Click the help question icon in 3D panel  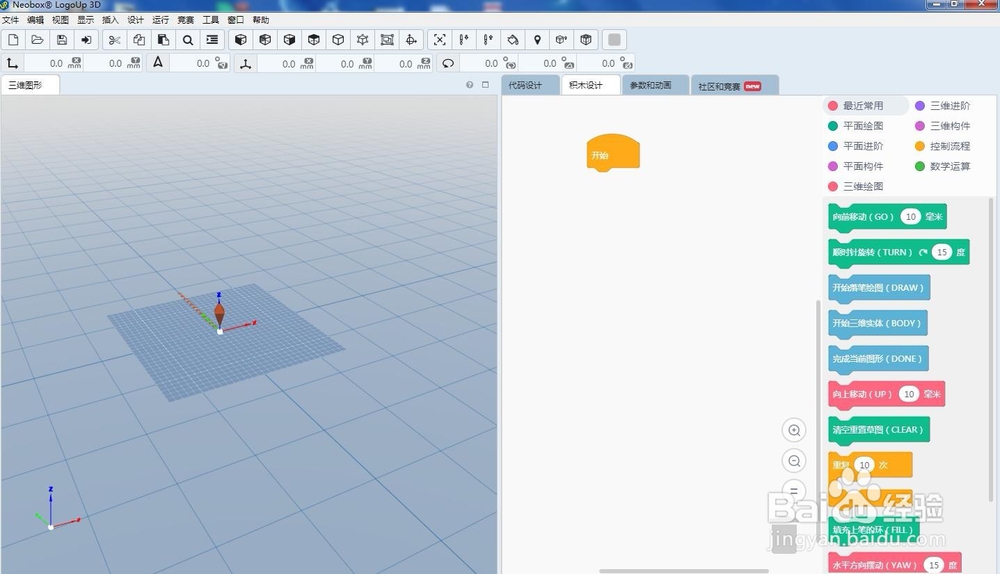(469, 85)
